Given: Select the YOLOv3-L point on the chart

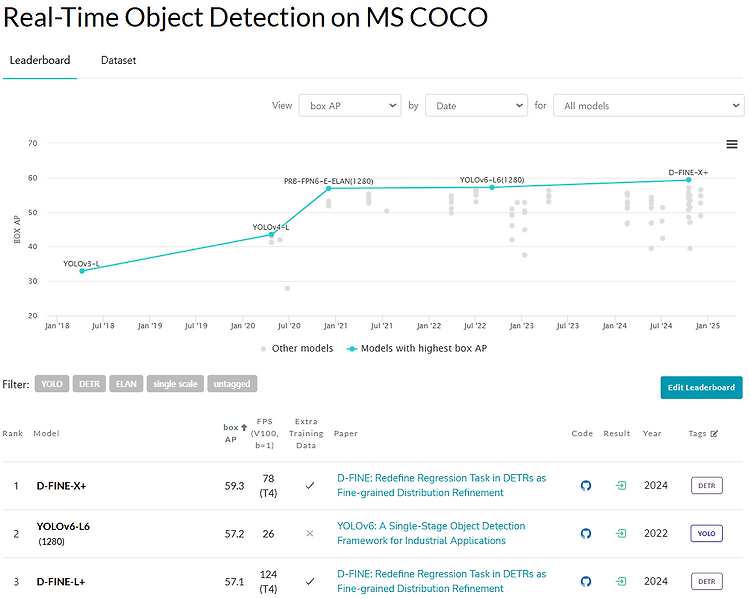Looking at the screenshot, I should click(x=82, y=271).
